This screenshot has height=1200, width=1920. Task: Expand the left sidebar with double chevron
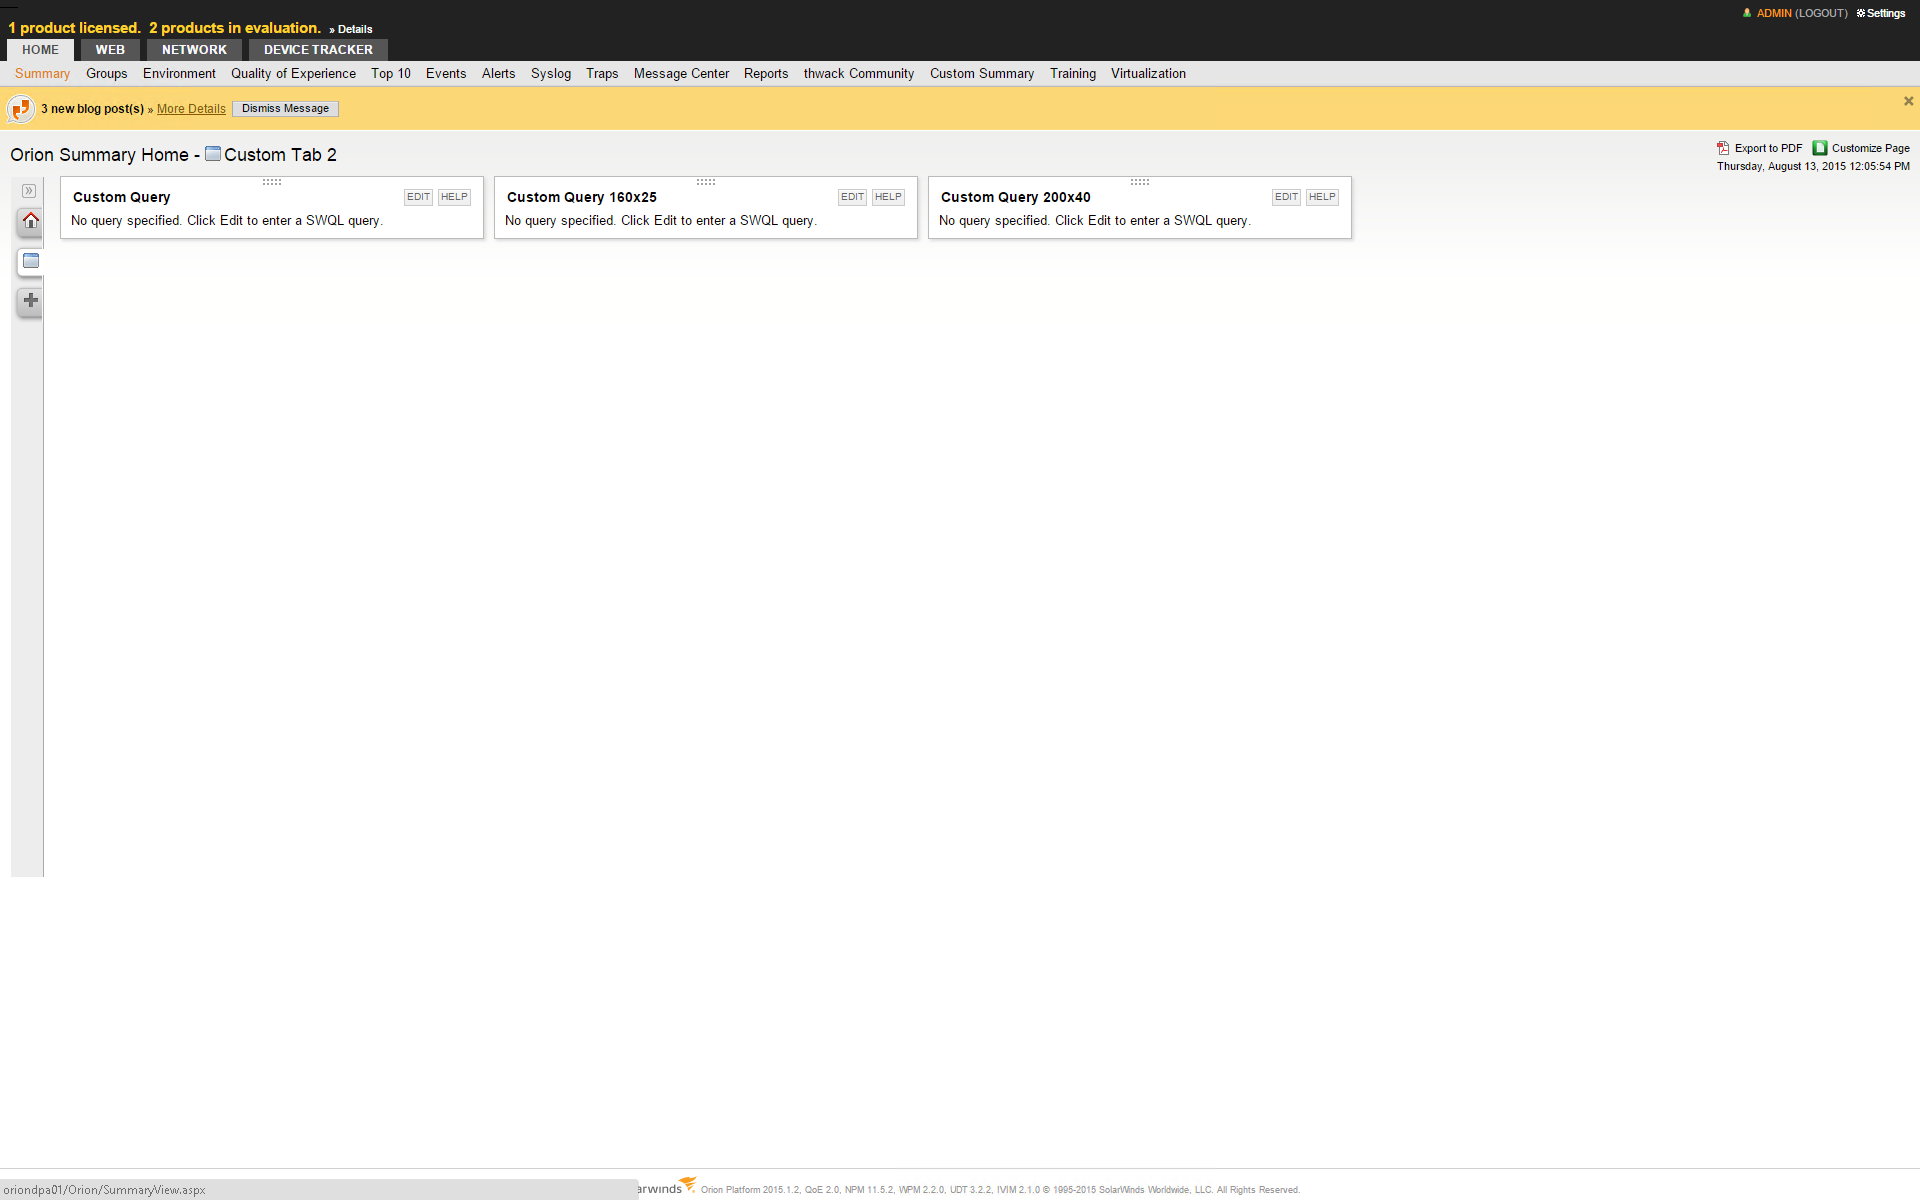tap(29, 191)
